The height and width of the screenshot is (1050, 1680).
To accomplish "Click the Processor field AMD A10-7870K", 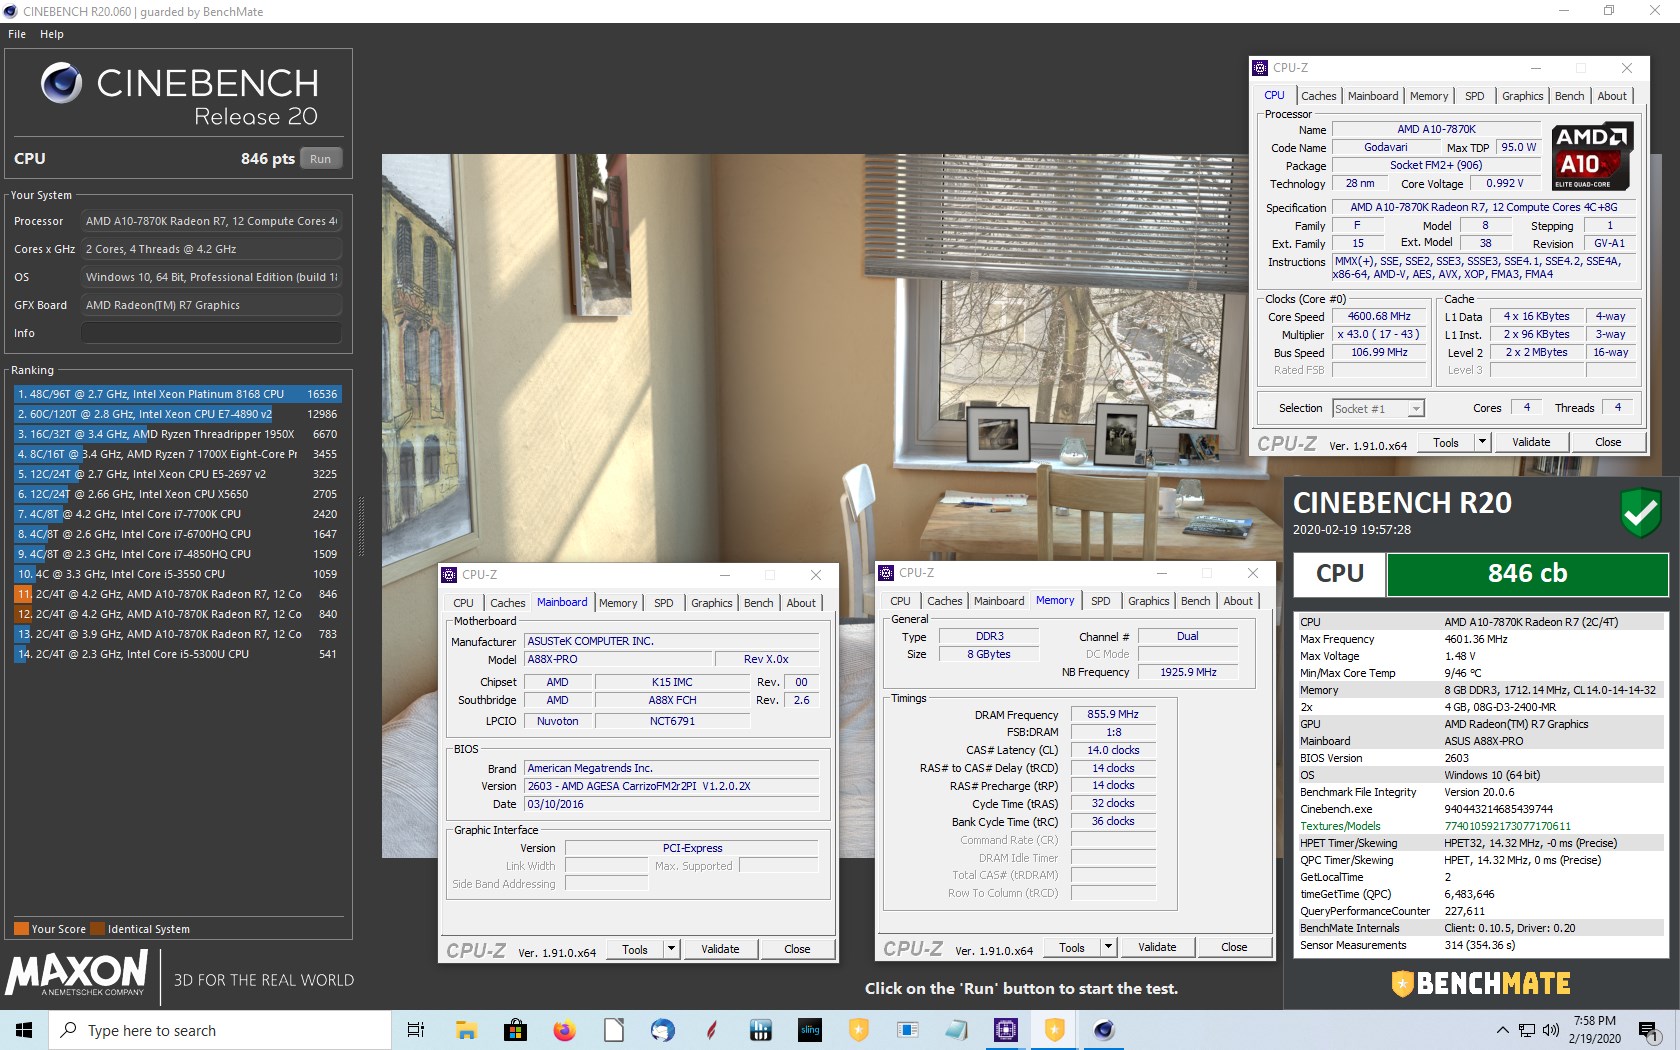I will pos(211,221).
